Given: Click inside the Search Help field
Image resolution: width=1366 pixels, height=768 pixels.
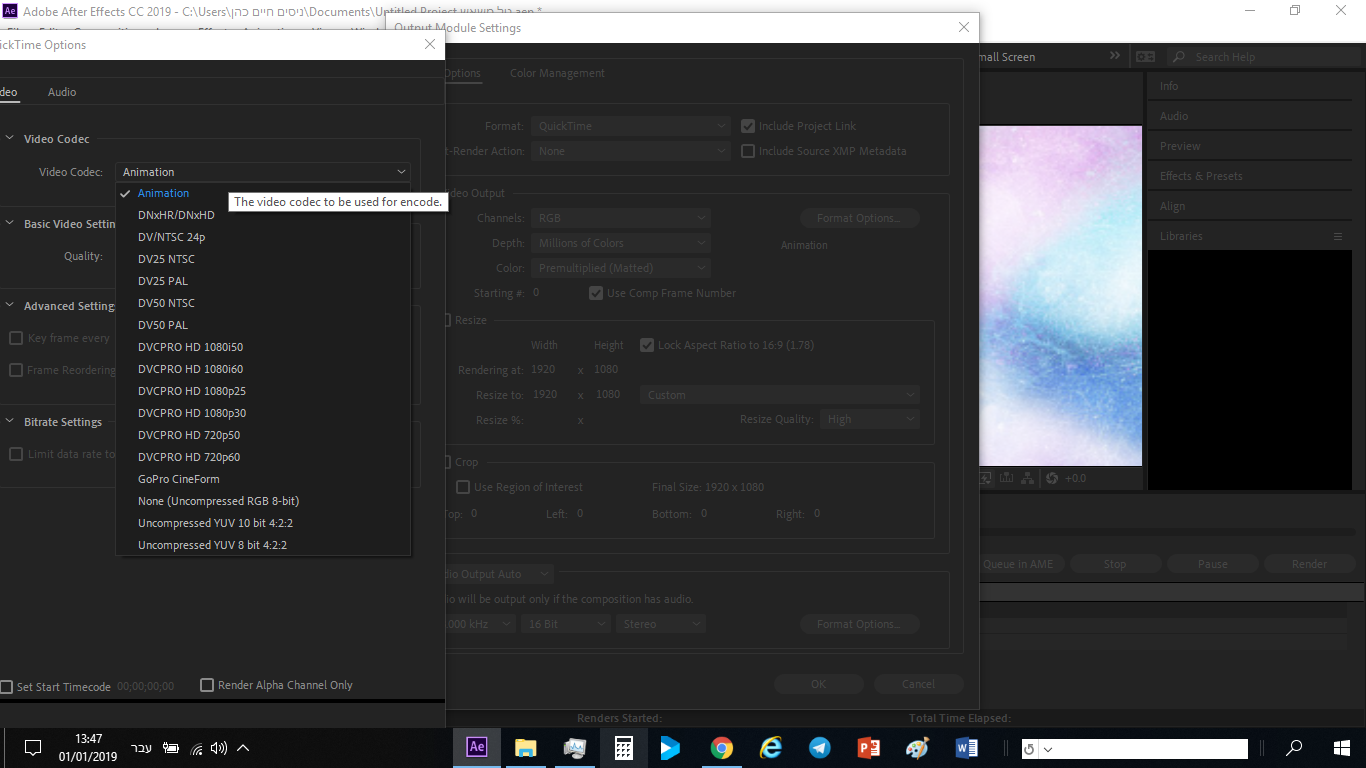Looking at the screenshot, I should point(1250,56).
